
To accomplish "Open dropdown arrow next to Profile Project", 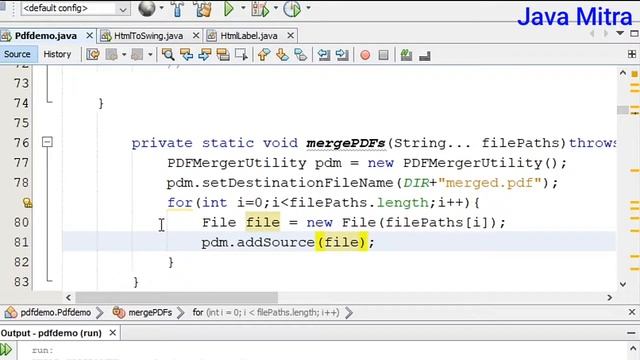I will point(308,8).
